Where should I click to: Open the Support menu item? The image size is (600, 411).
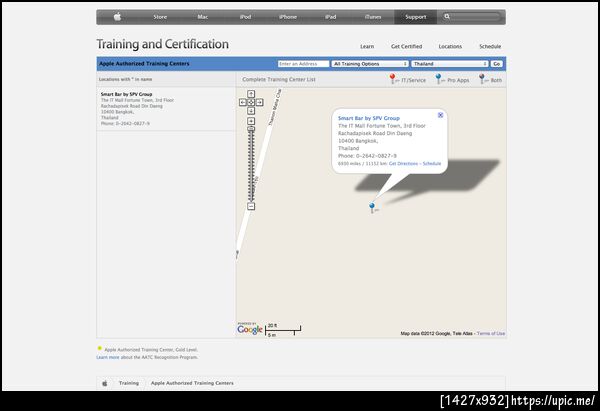click(x=416, y=17)
